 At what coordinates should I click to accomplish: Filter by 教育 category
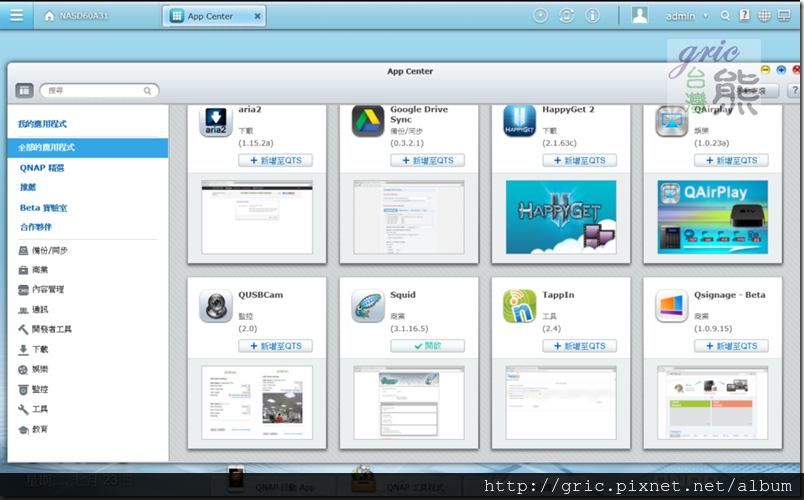(x=33, y=429)
